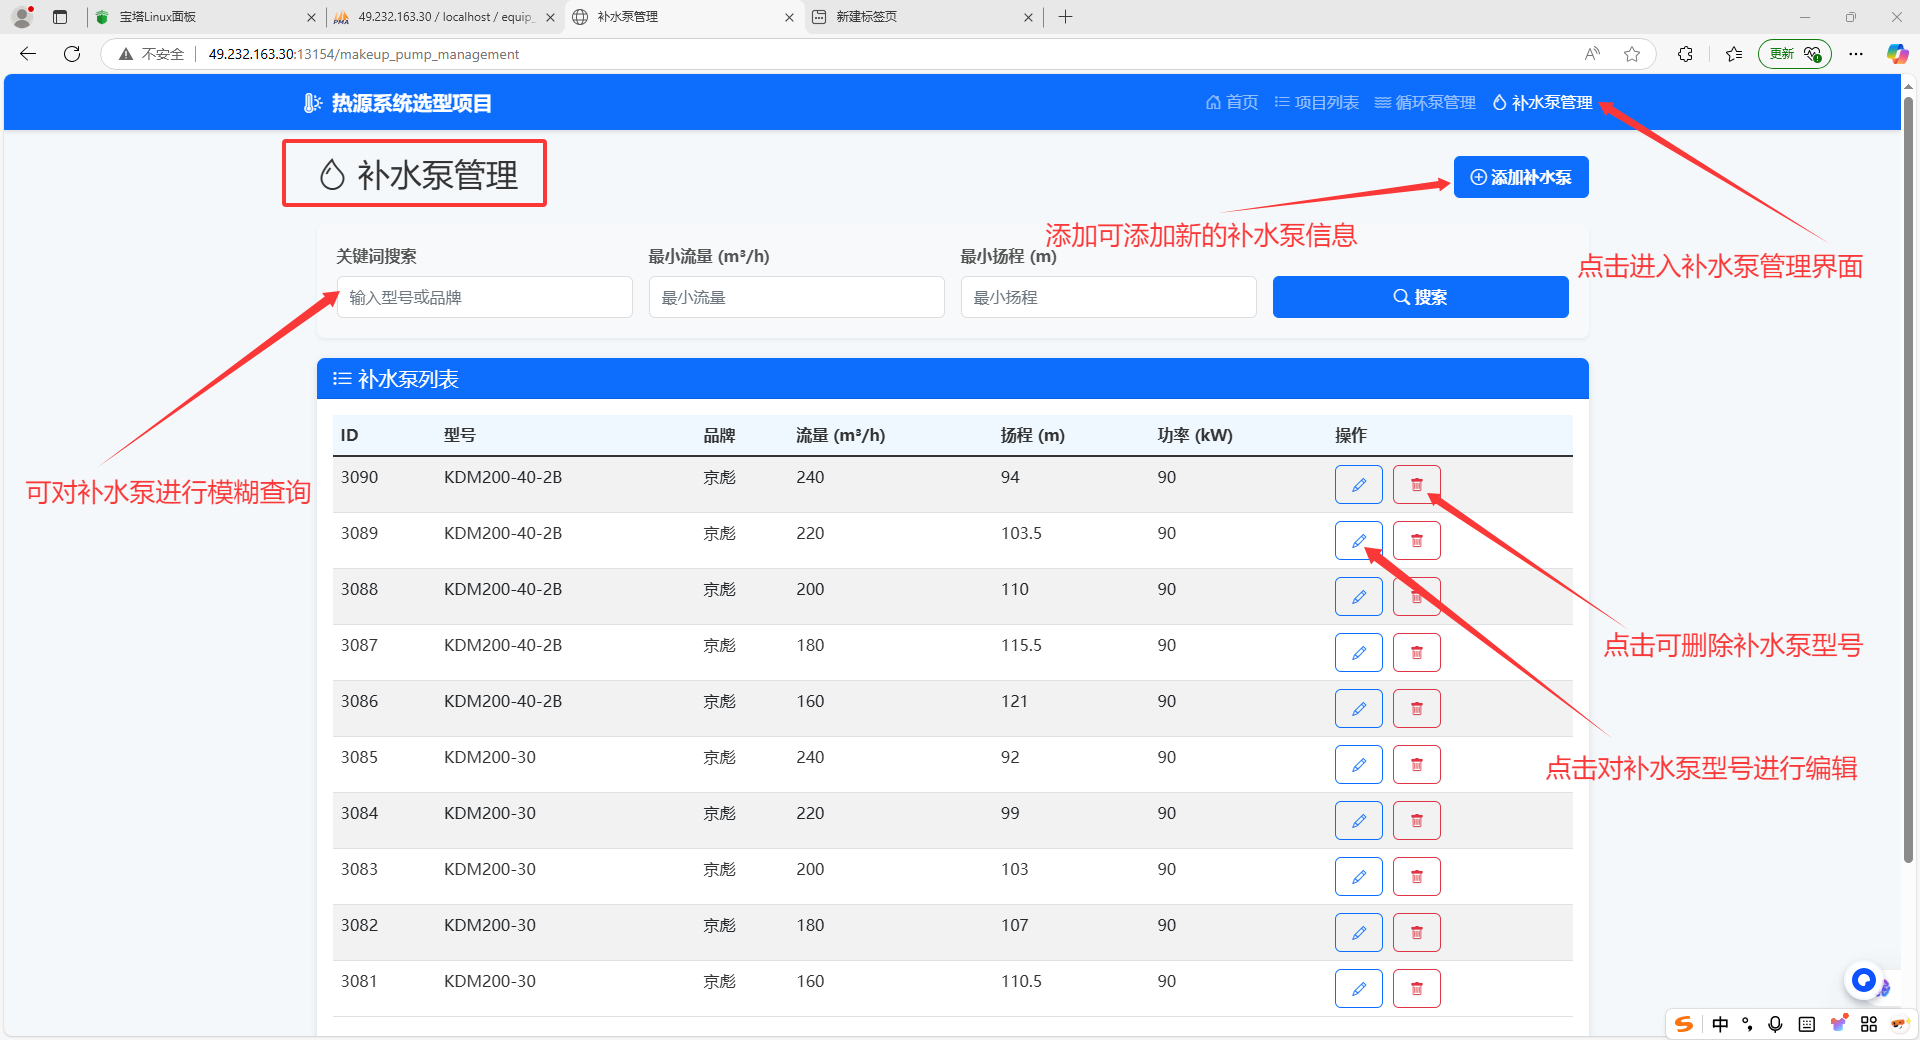Delete pump row ID 3084

1416,821
